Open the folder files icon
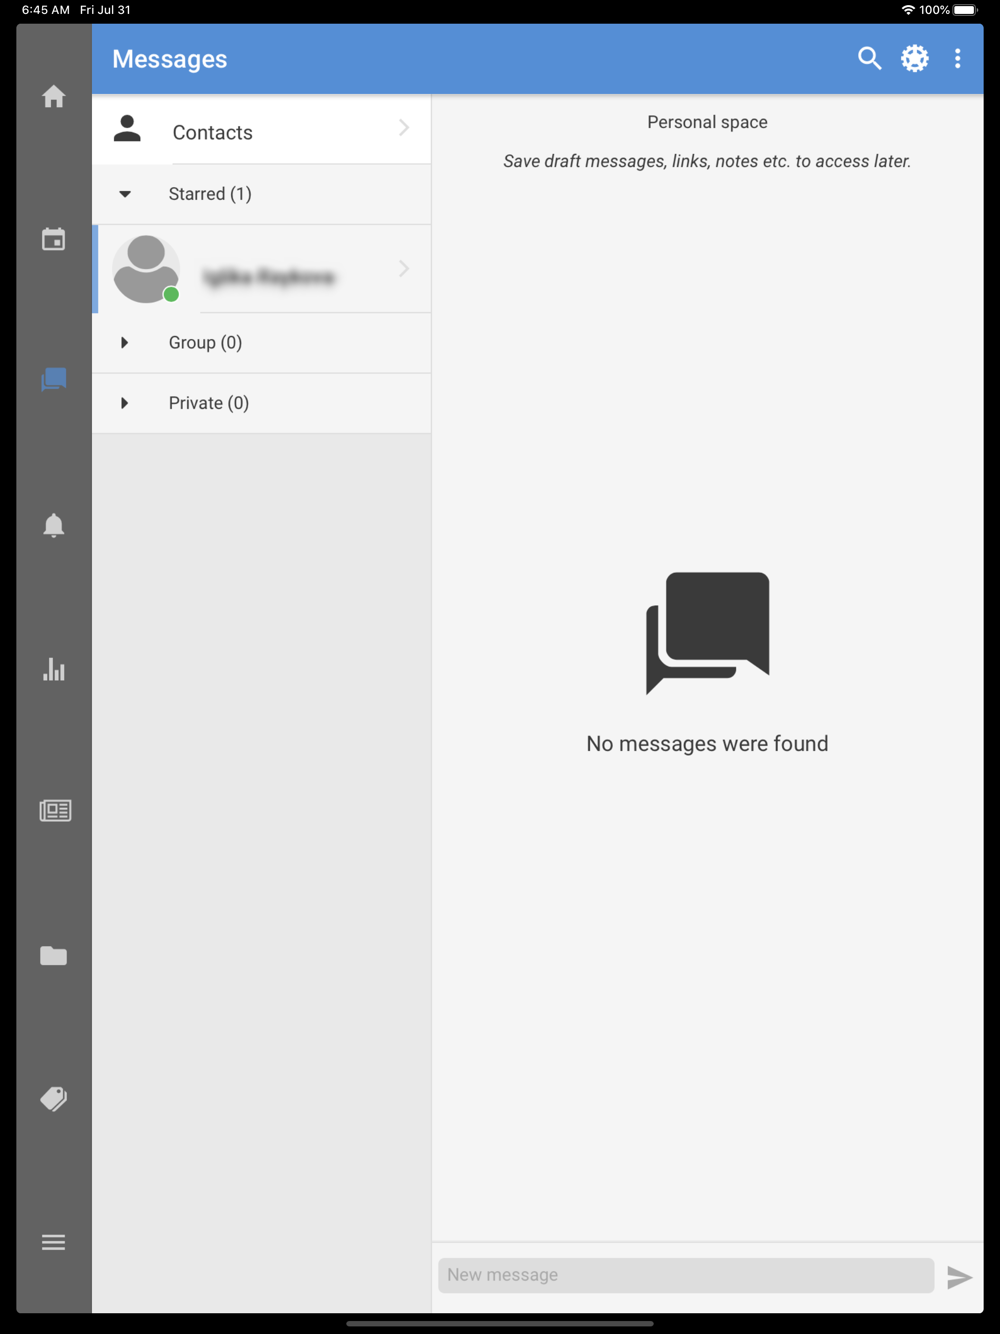The height and width of the screenshot is (1334, 1000). pos(54,956)
